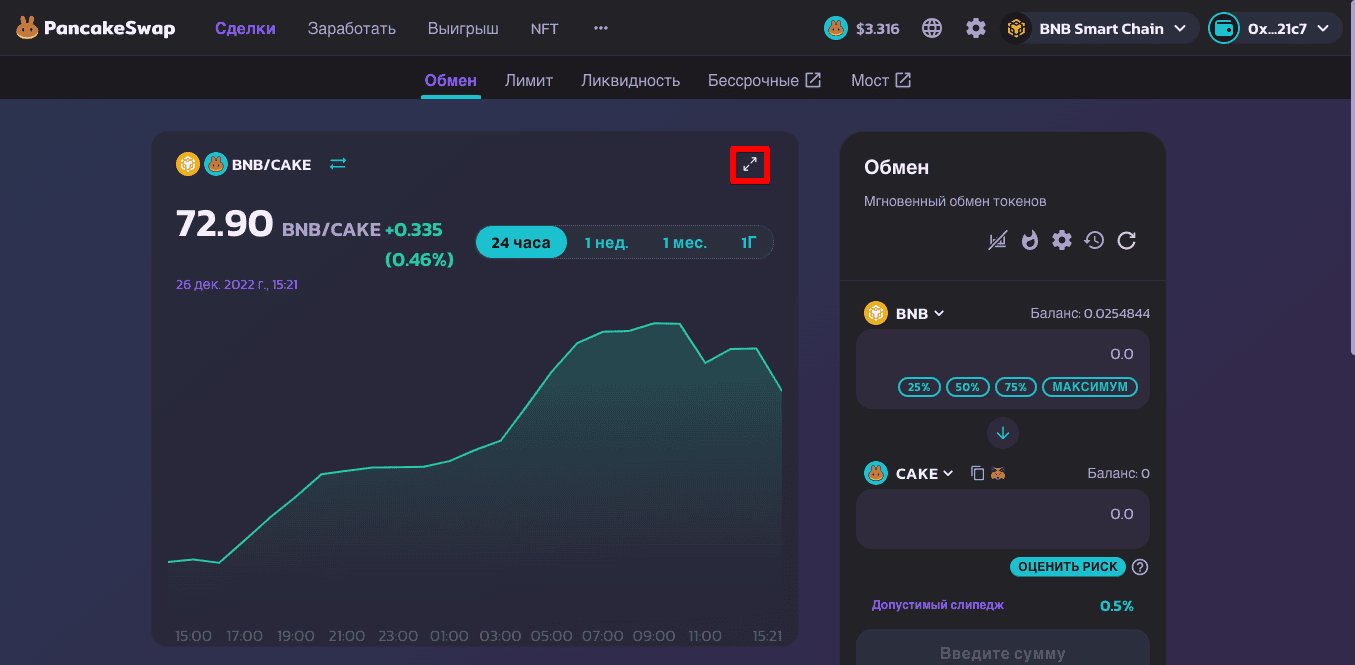Click the 09:00 axis label

[x=655, y=636]
